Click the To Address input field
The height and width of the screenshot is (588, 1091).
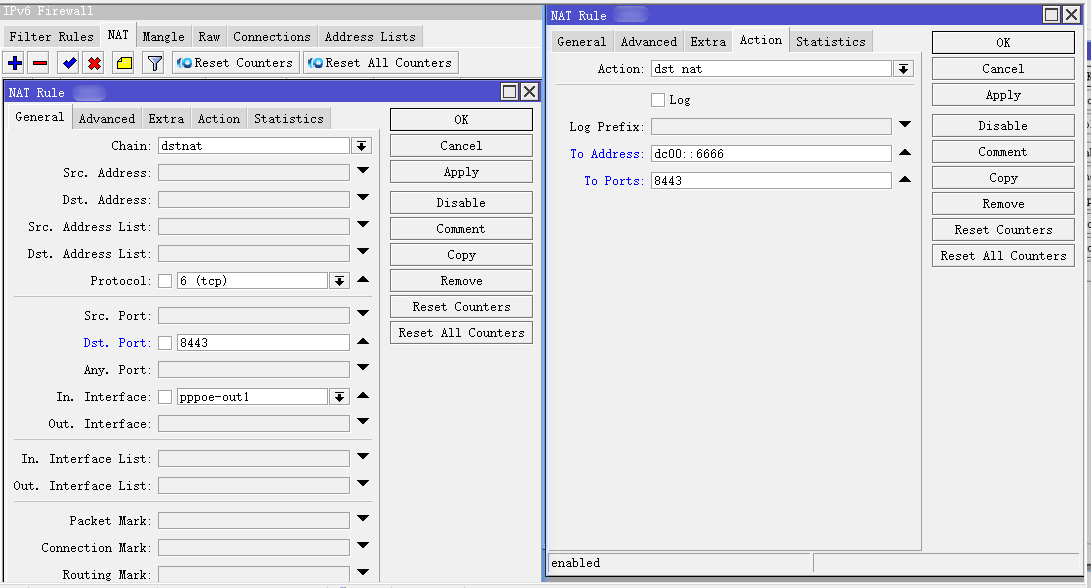point(770,154)
